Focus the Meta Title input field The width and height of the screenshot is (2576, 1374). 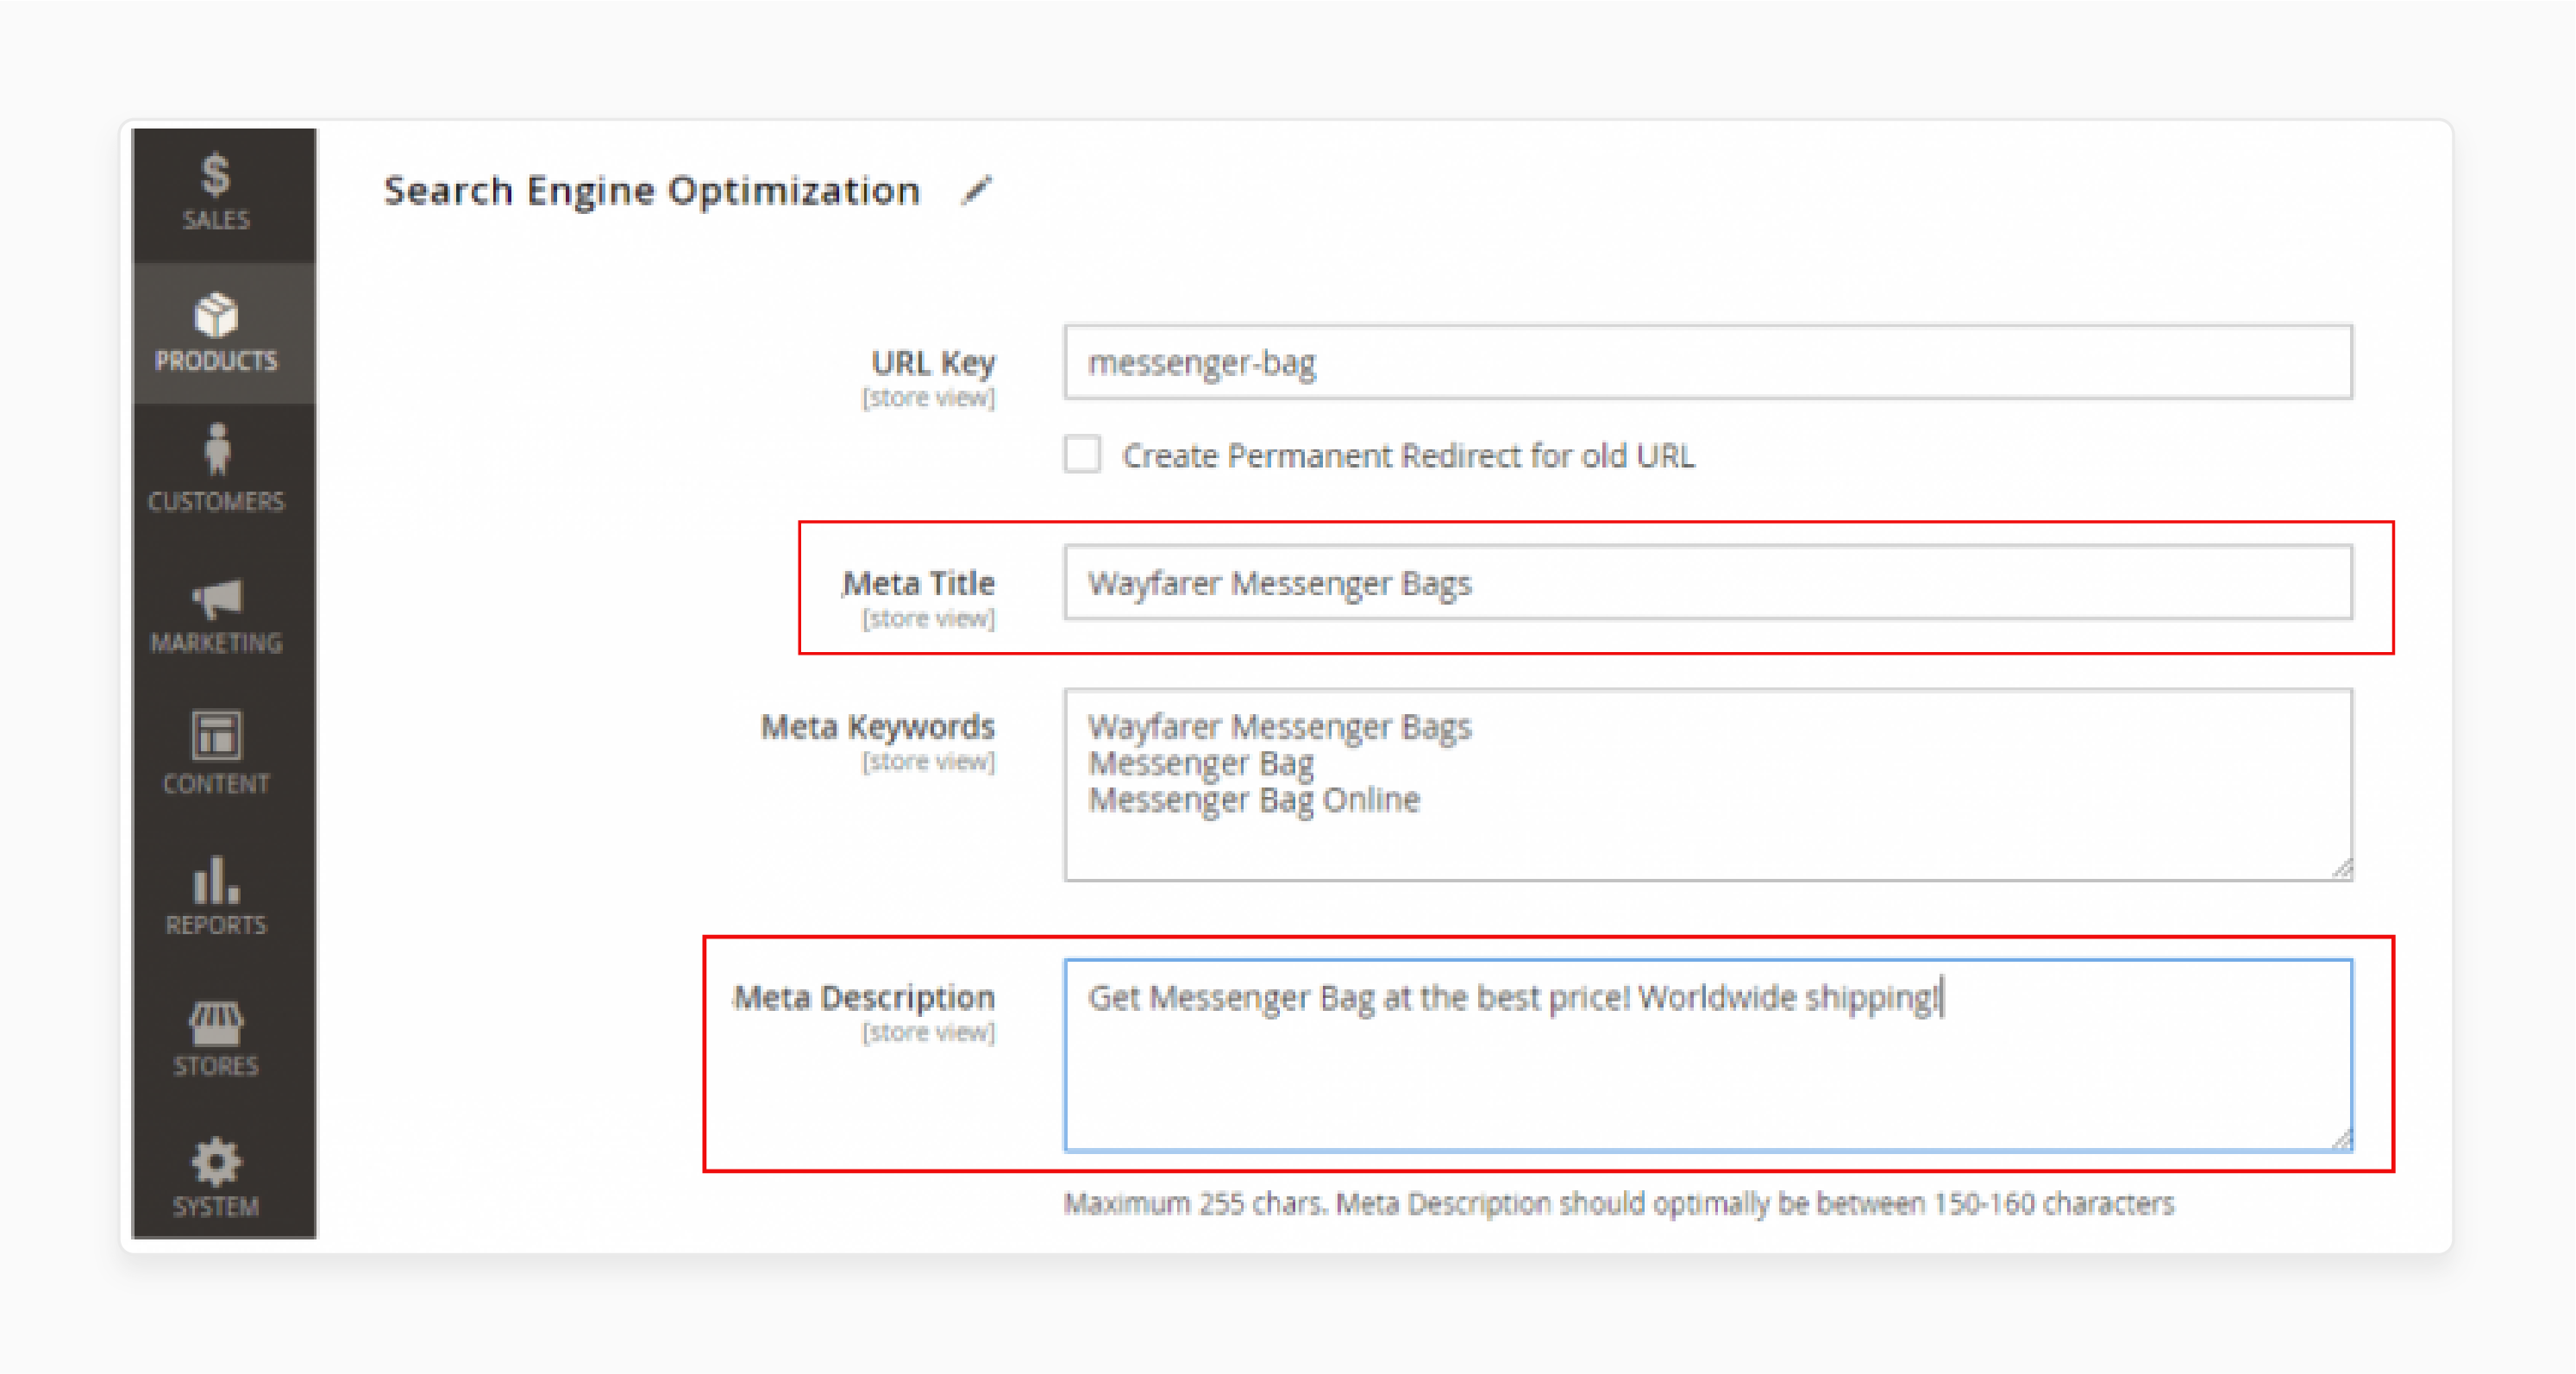click(x=1708, y=583)
